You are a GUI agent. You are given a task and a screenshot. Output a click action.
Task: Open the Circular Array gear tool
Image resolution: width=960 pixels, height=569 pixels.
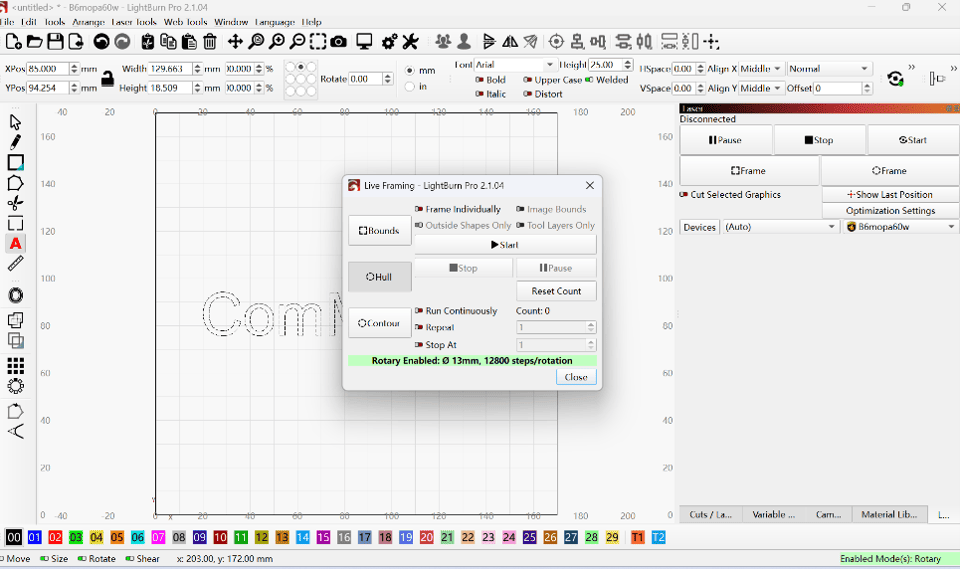[x=15, y=386]
